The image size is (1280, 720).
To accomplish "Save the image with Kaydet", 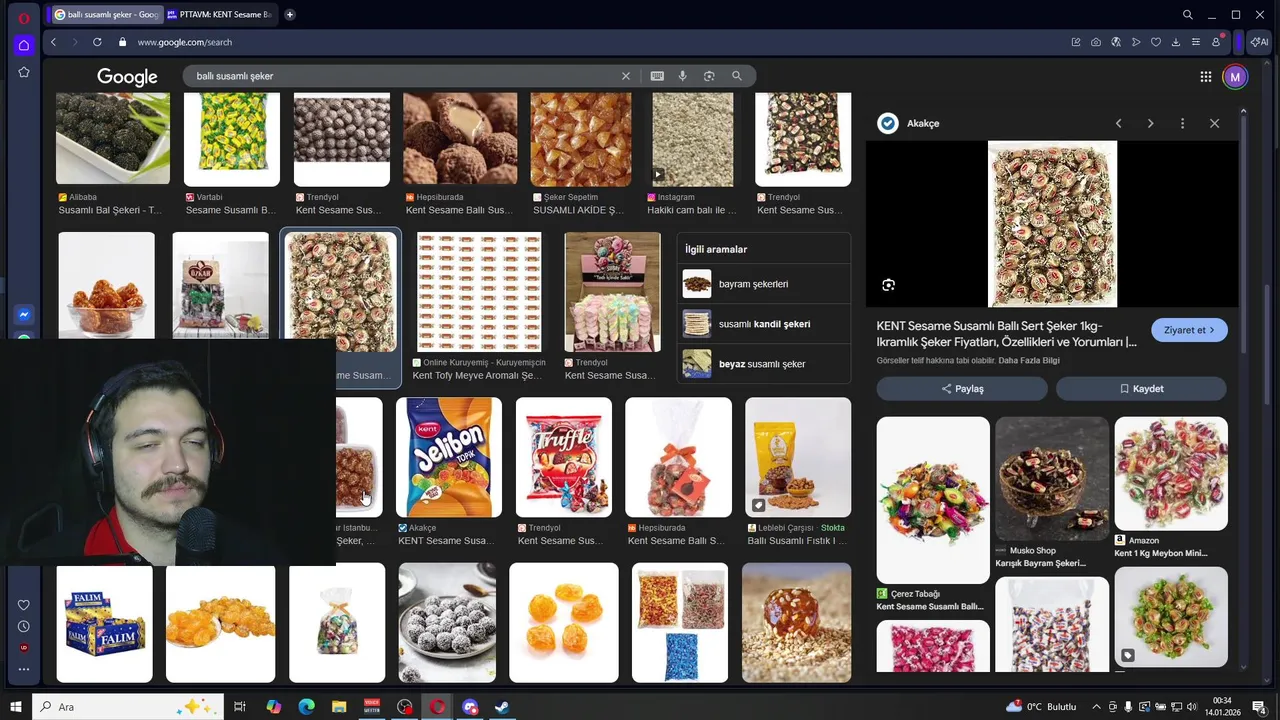I will click(1141, 388).
